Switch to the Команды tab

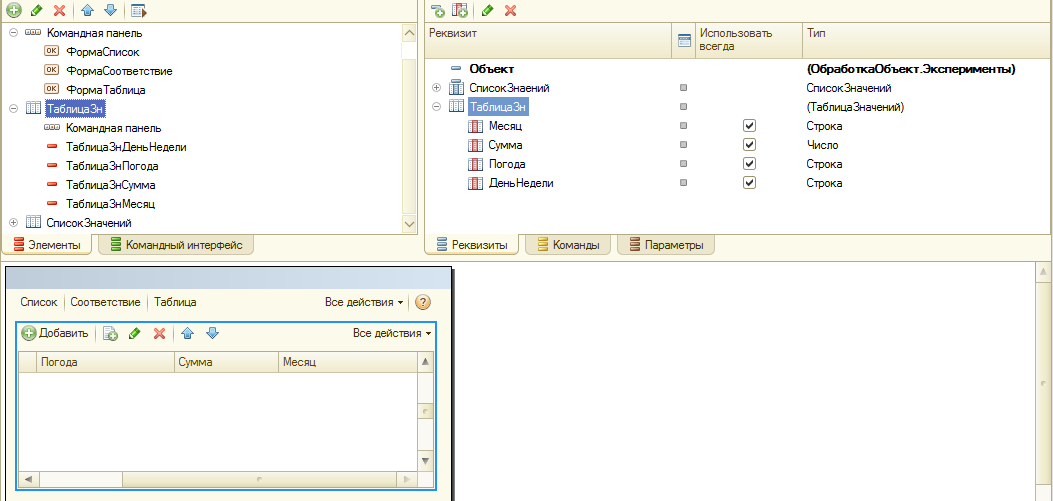tap(568, 245)
